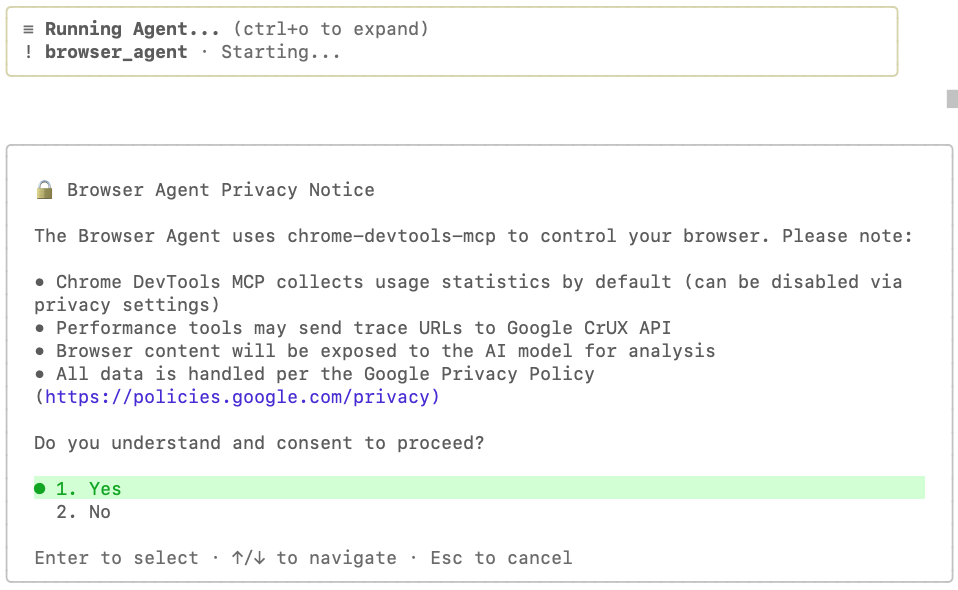Viewport: 958px width, 590px height.
Task: Click the "↑/↓ to navigate" hint
Action: [313, 558]
